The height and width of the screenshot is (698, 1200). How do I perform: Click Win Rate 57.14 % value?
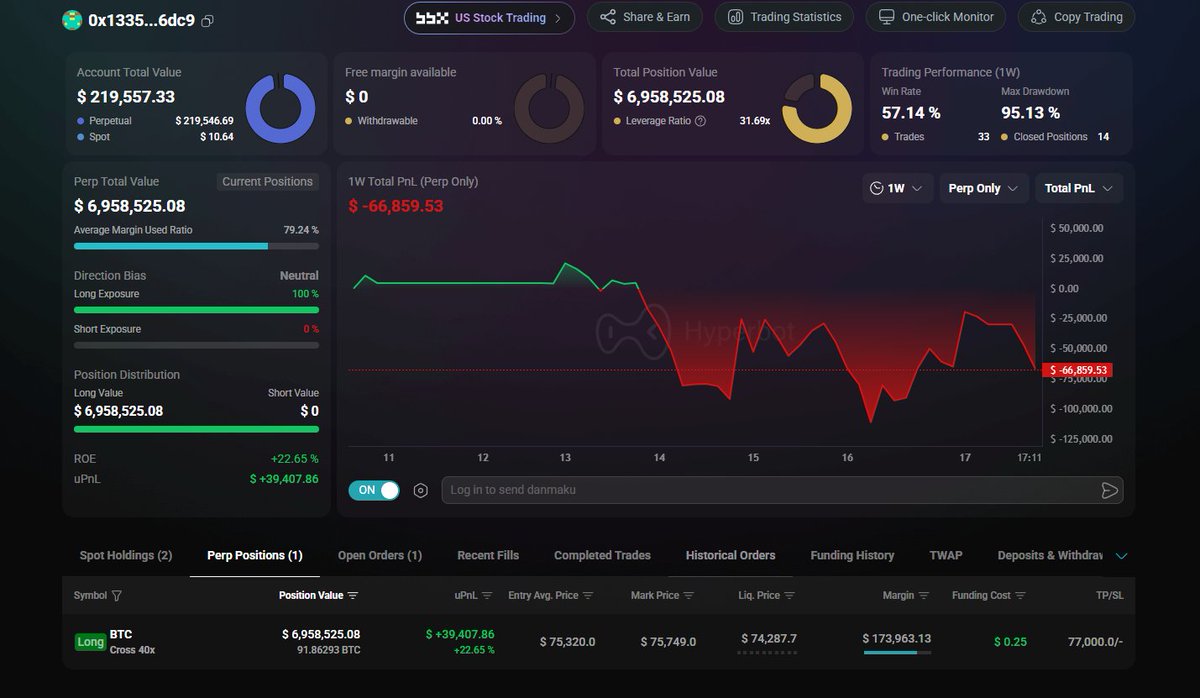[x=911, y=113]
